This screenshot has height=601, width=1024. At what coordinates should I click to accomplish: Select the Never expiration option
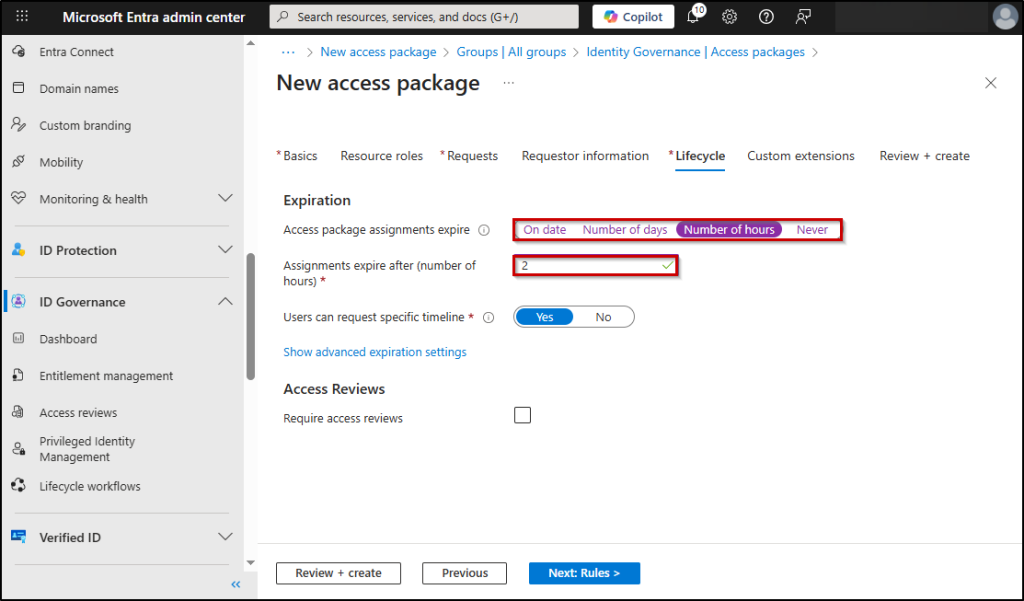(812, 230)
